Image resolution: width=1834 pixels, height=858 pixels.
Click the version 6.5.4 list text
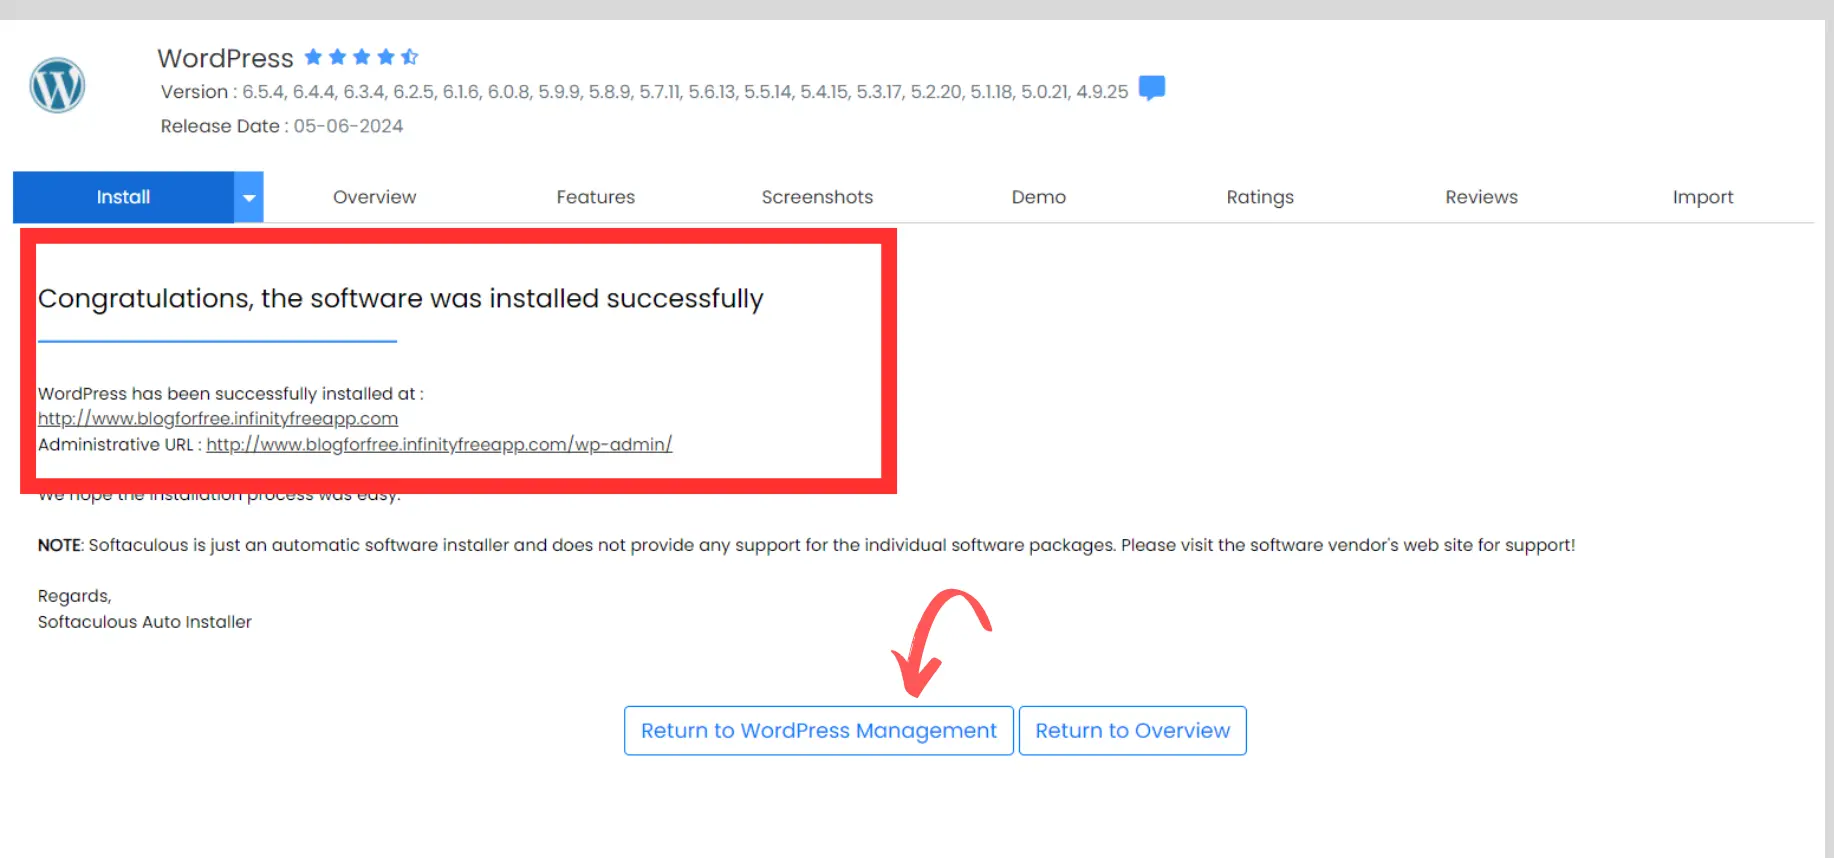[685, 92]
